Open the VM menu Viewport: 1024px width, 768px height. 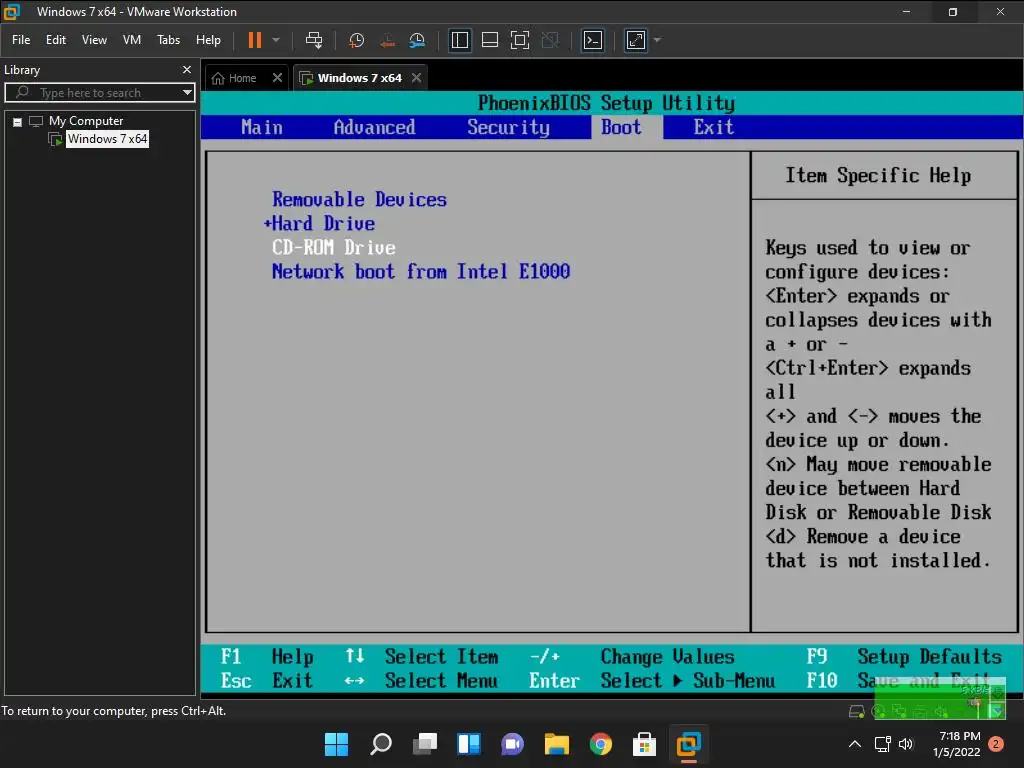coord(132,40)
